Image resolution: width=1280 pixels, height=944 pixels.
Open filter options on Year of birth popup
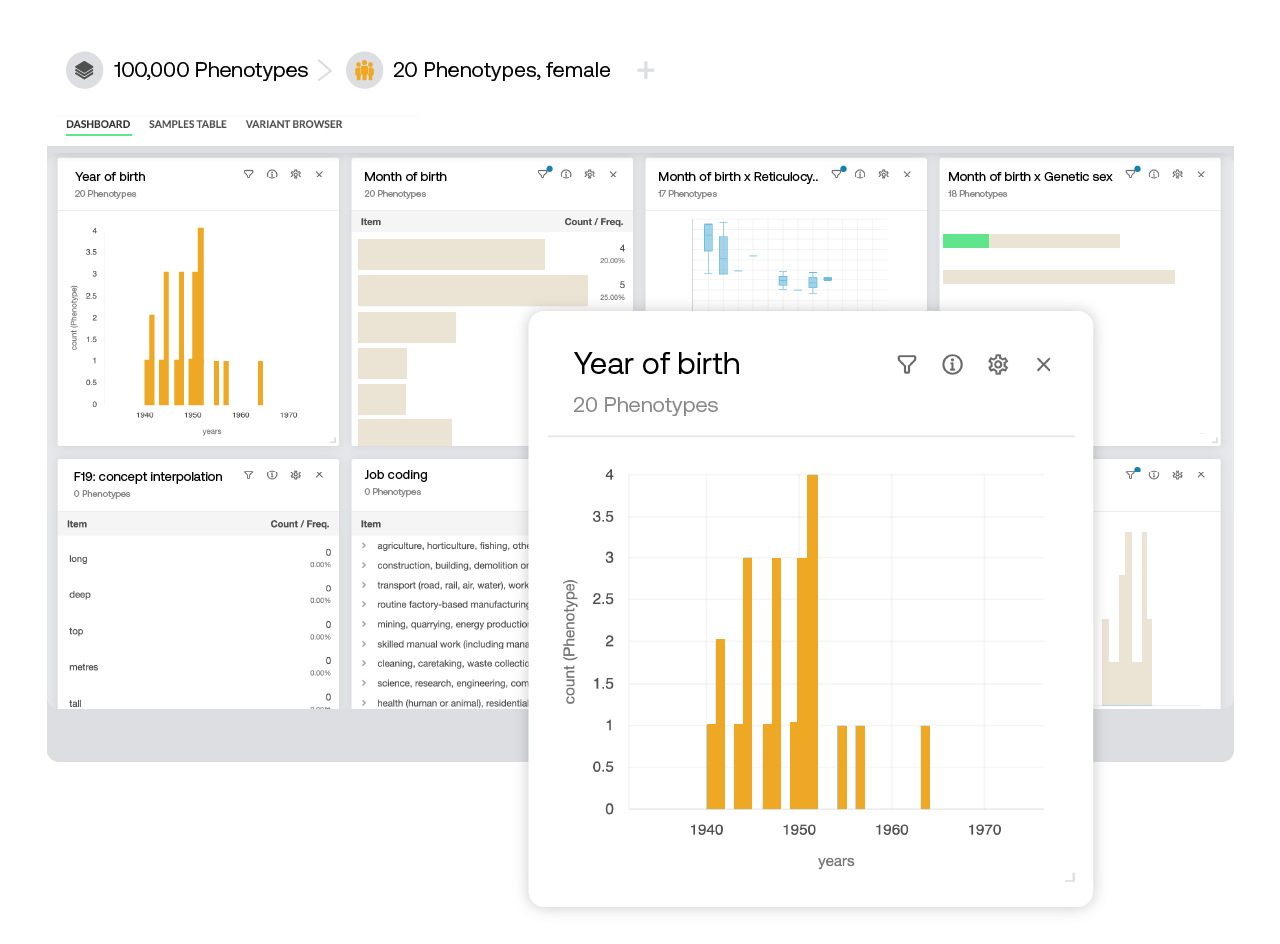906,365
